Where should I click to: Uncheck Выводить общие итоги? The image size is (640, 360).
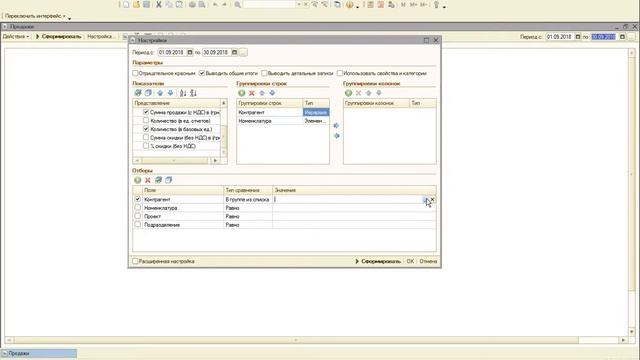(x=202, y=73)
